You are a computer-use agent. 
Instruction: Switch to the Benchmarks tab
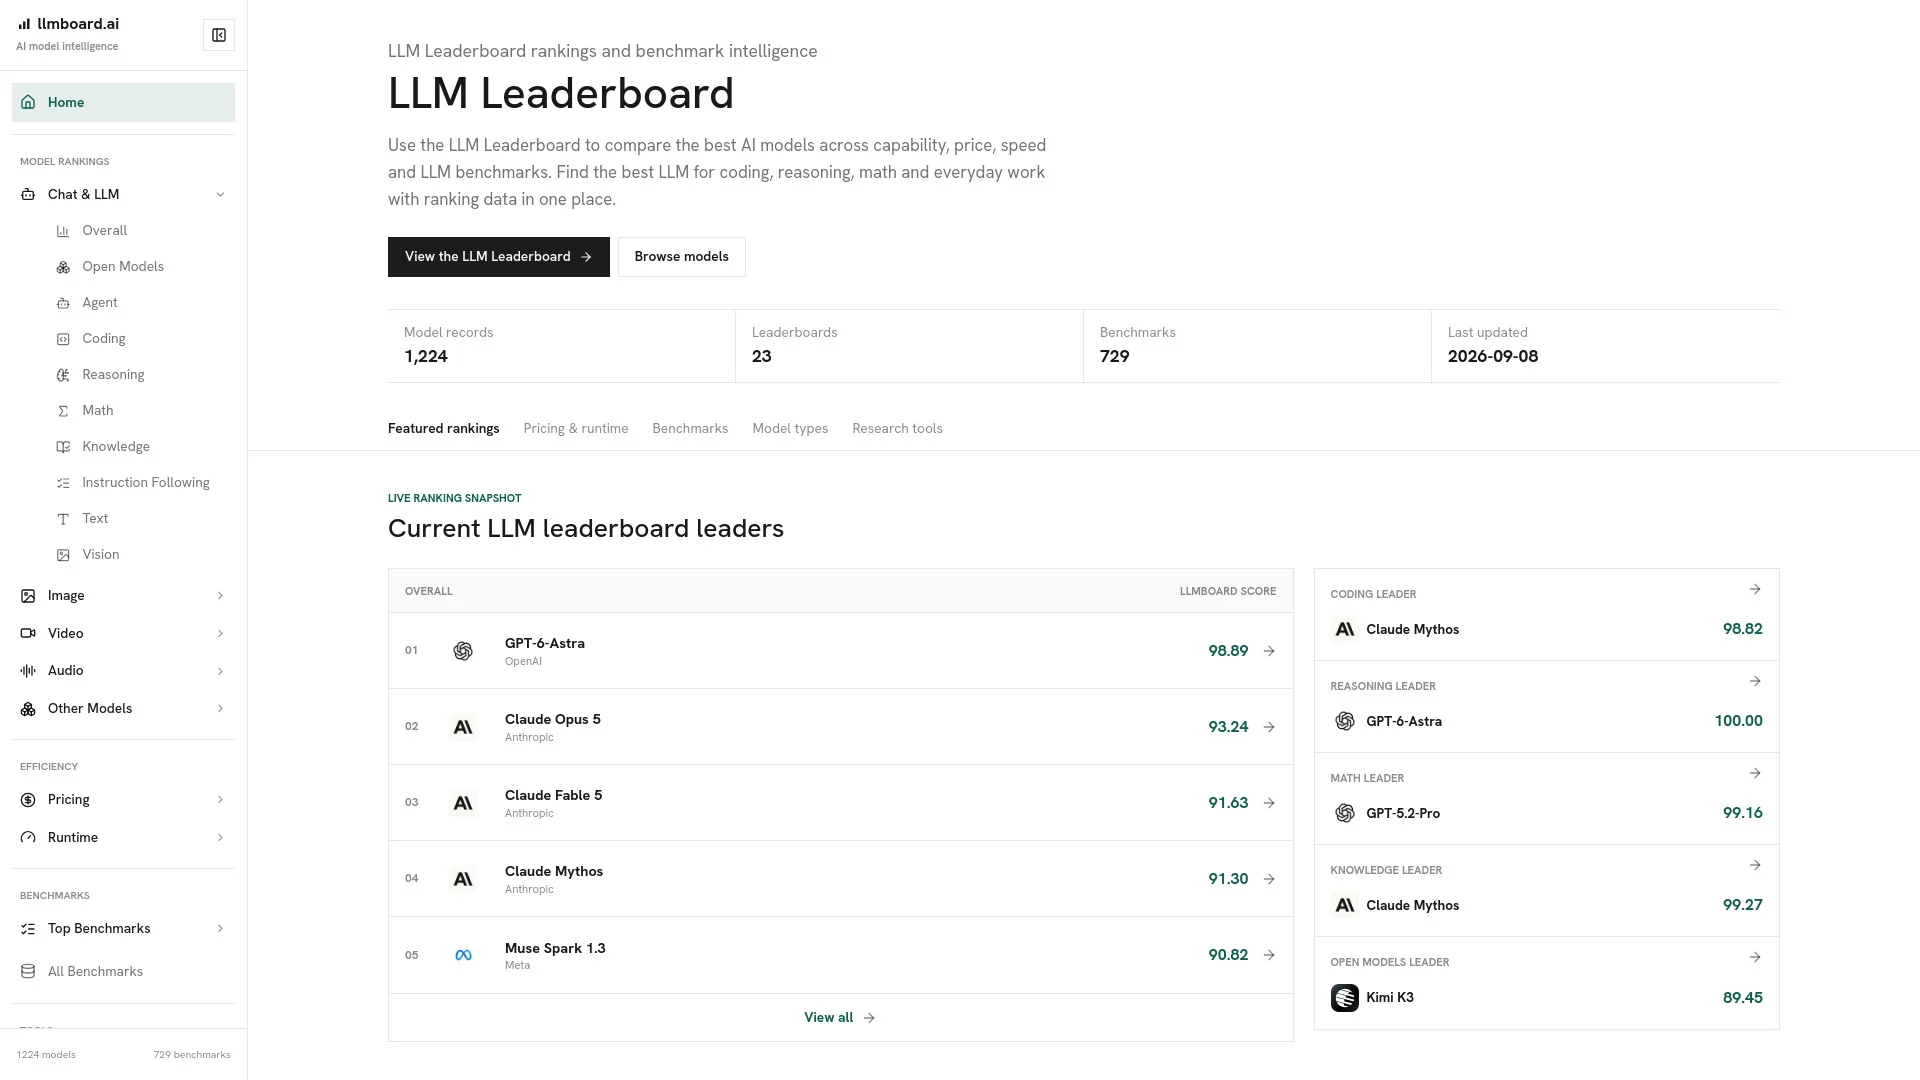click(x=690, y=429)
